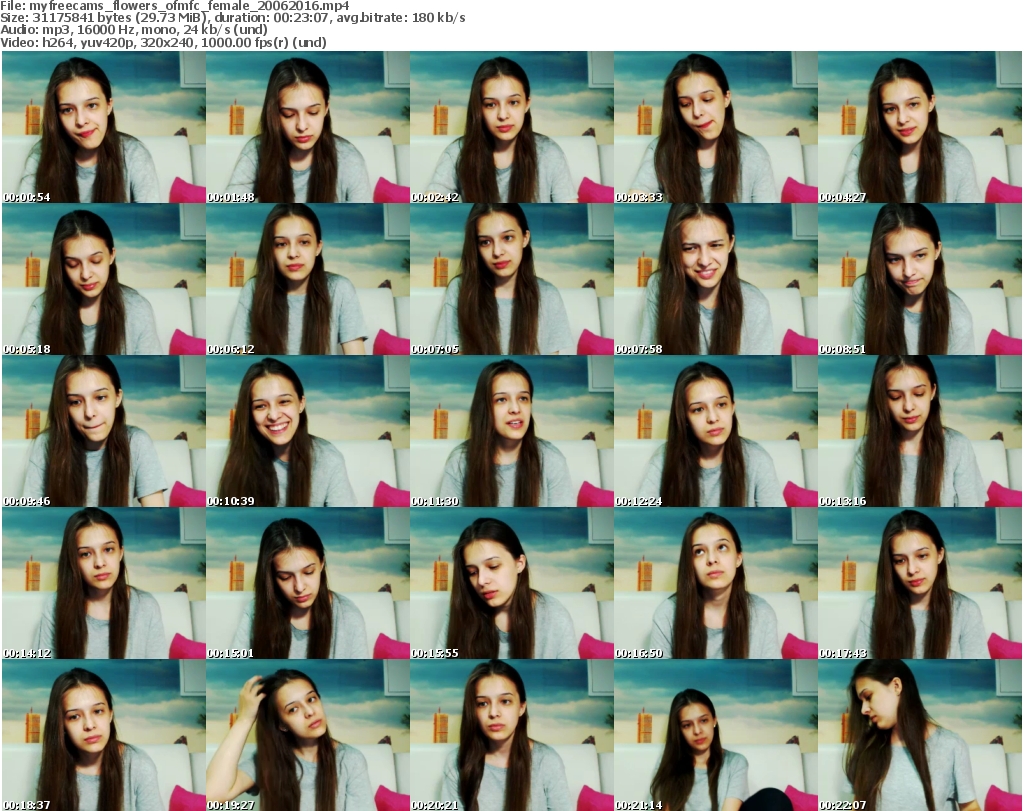Select the thumbnail timestamped 00:07:05
Image resolution: width=1024 pixels, height=811 pixels.
click(x=511, y=279)
